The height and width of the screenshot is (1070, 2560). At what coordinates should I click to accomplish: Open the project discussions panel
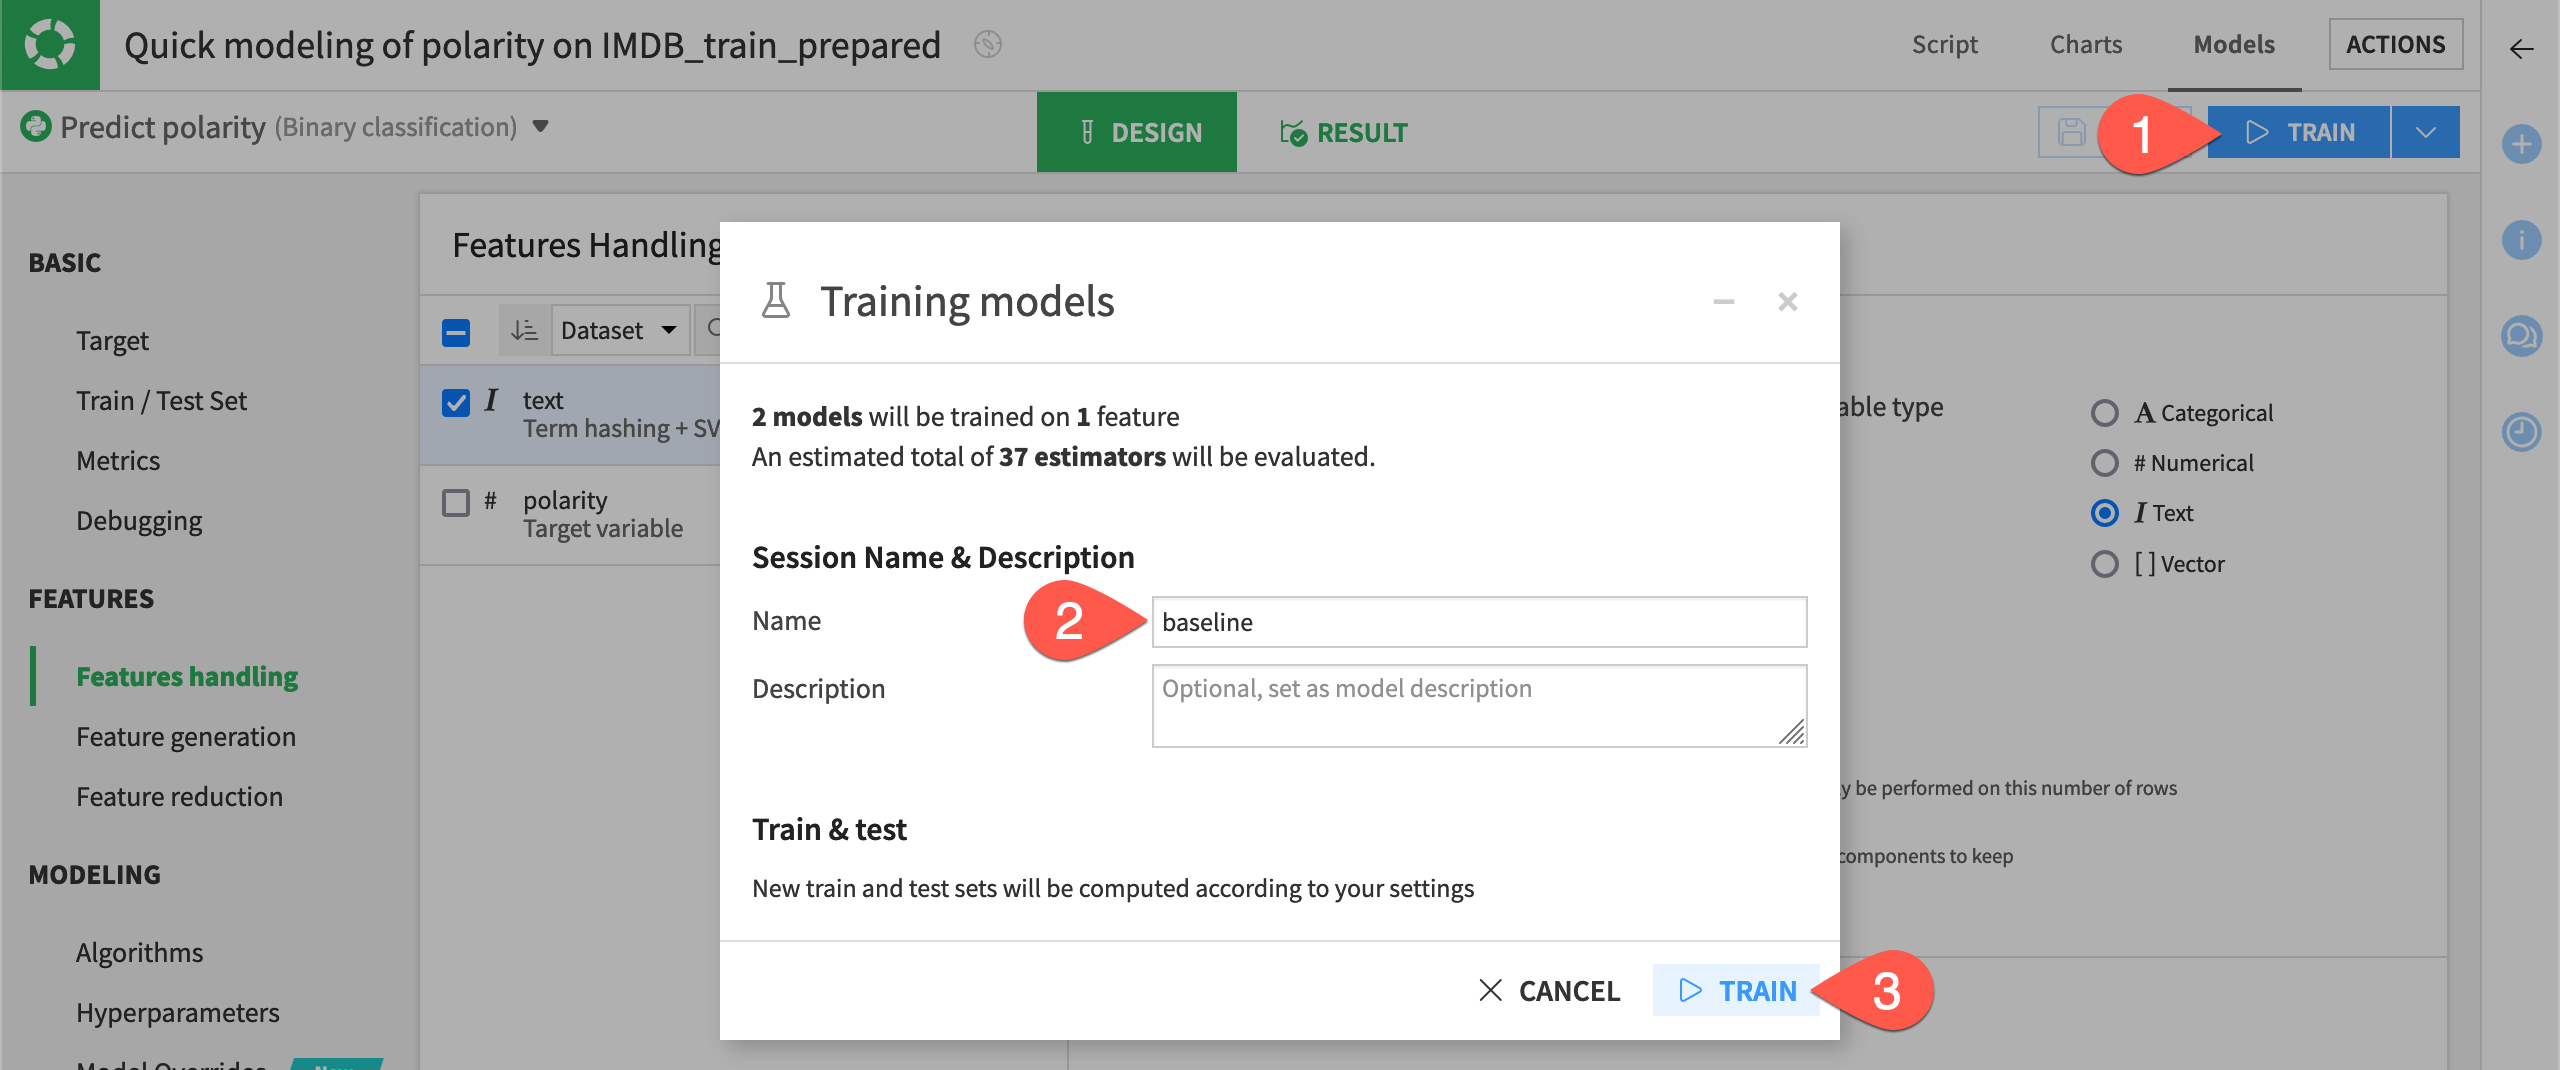click(x=2522, y=337)
